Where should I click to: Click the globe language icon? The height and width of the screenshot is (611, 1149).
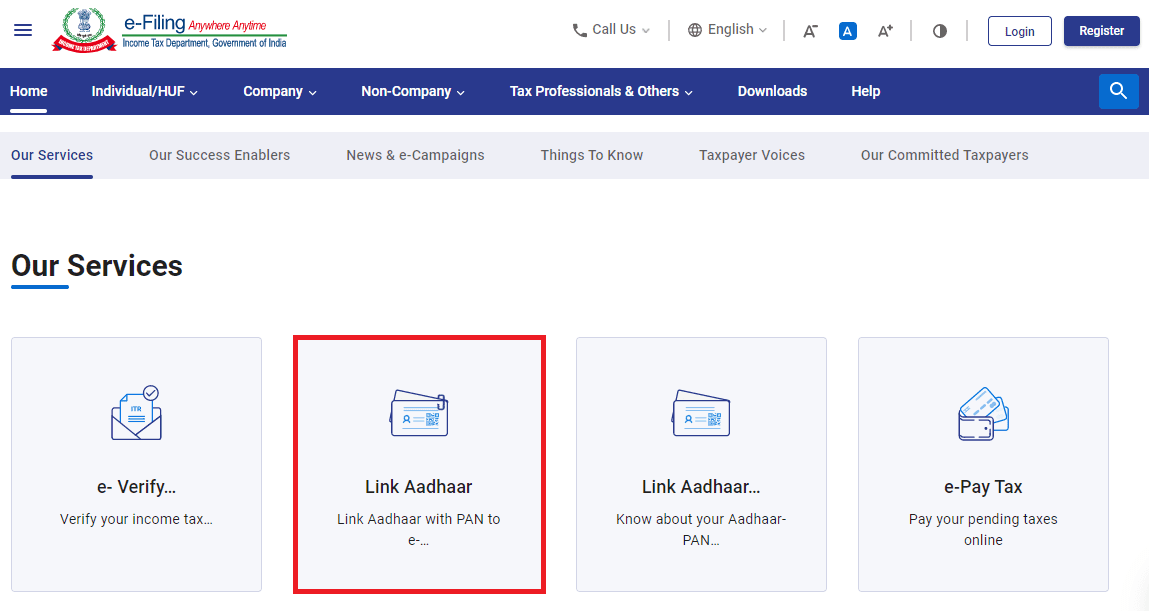pos(694,30)
